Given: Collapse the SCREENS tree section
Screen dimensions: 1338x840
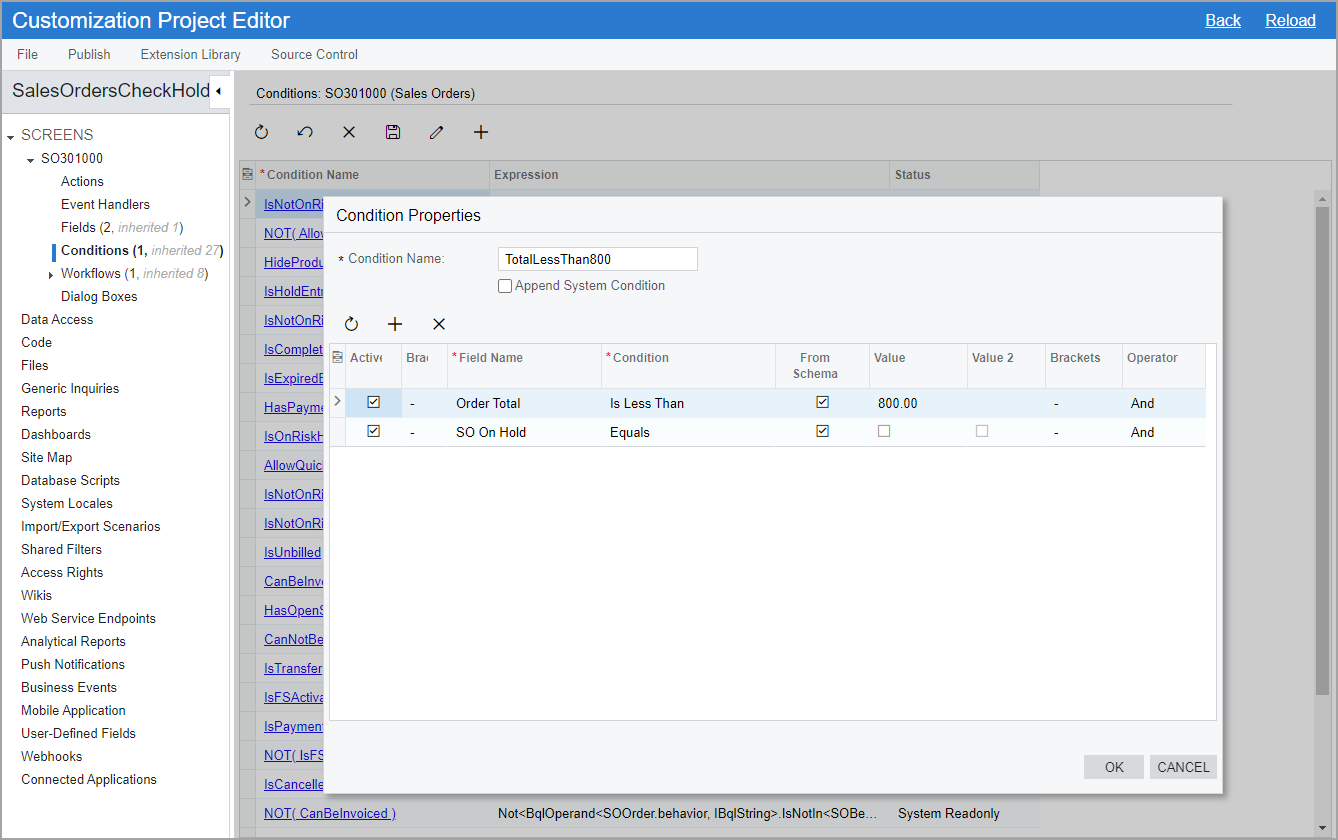Looking at the screenshot, I should coord(11,136).
